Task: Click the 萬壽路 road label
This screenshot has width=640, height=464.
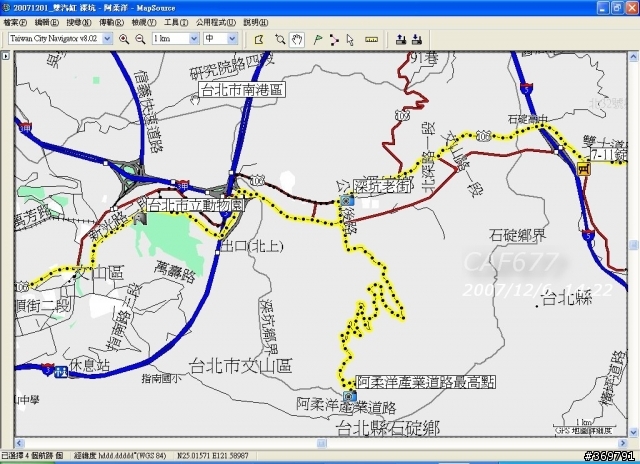Action: coord(175,272)
